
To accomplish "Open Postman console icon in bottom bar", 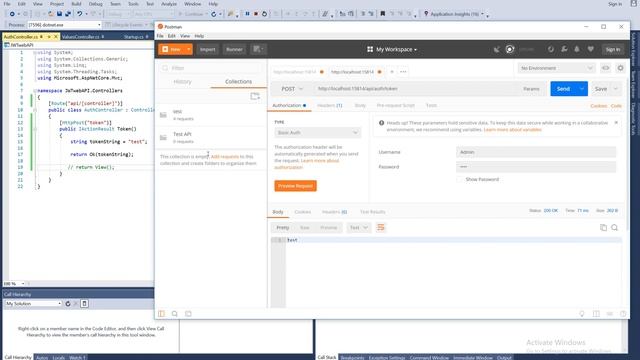I will [188, 314].
